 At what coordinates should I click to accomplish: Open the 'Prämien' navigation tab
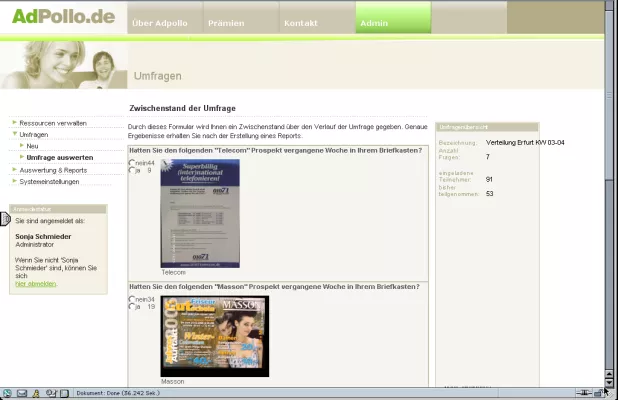(225, 22)
